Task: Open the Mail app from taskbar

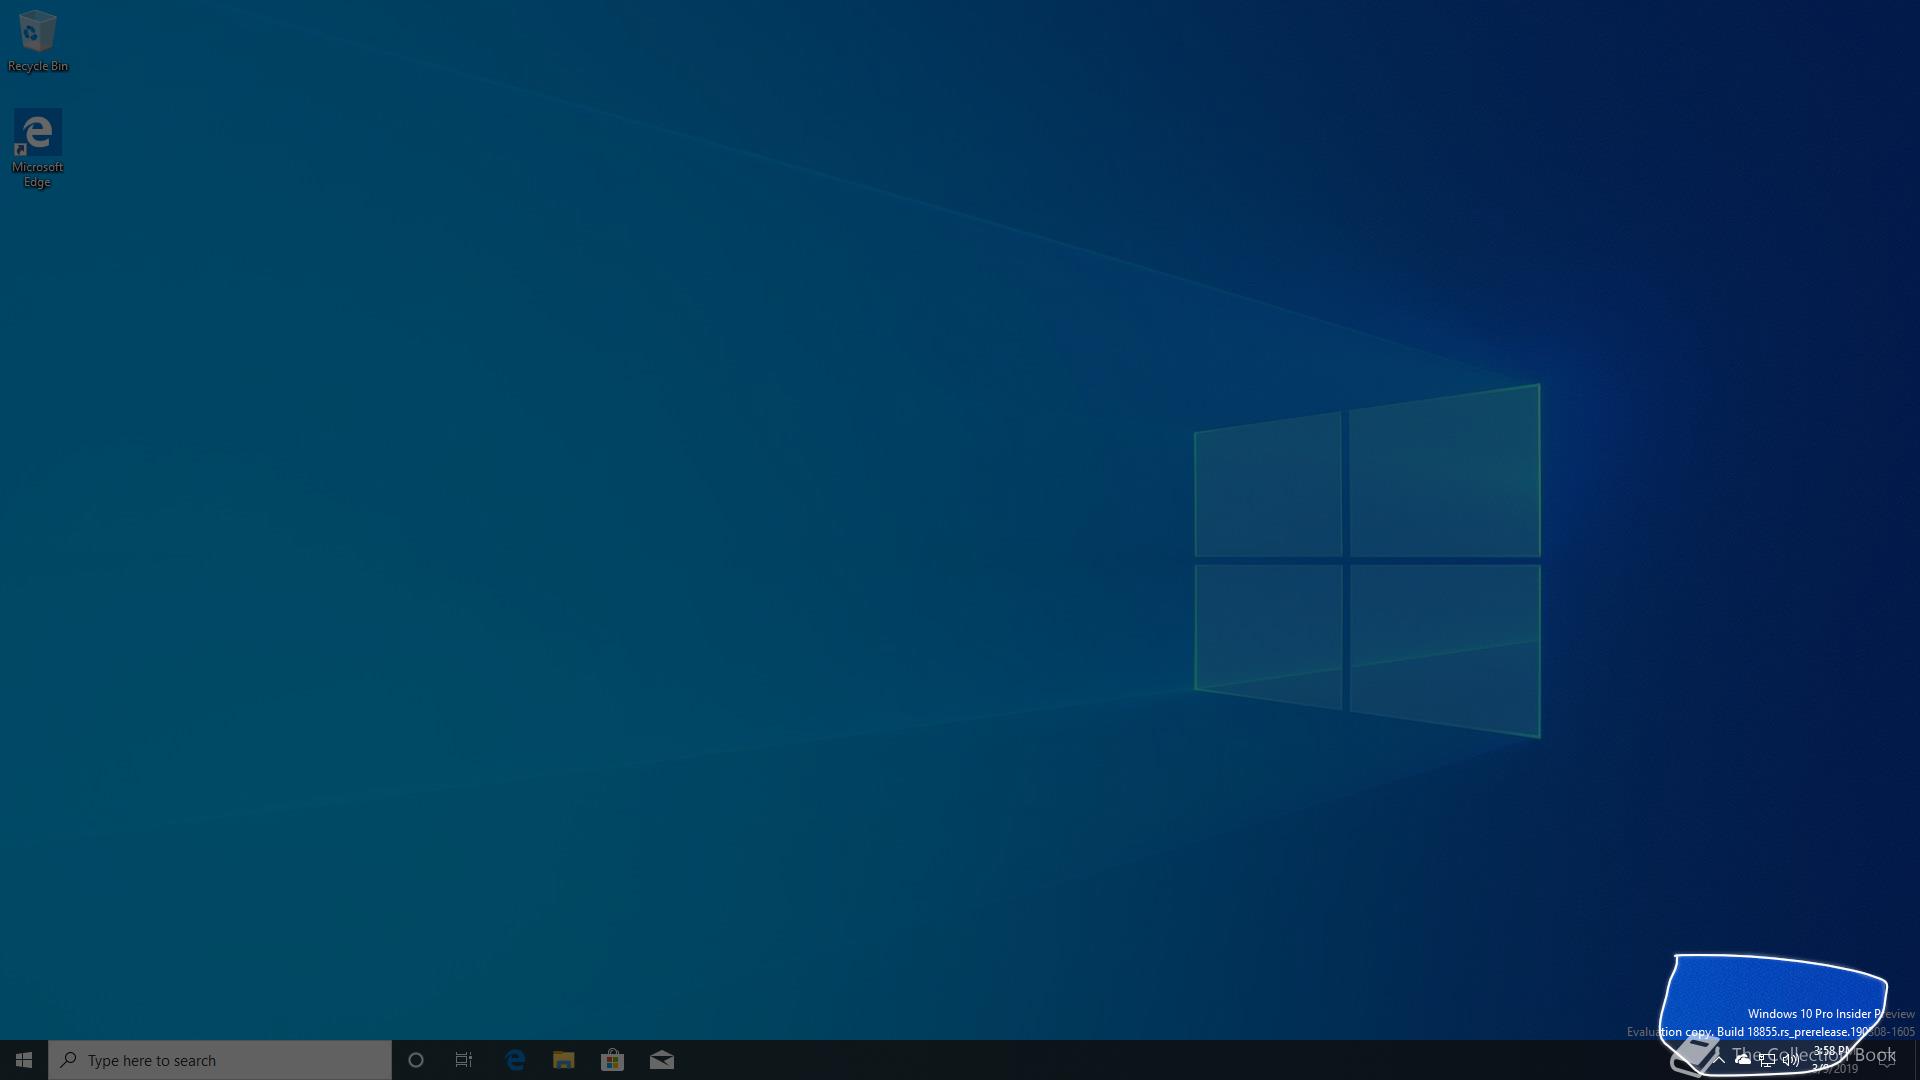Action: tap(661, 1060)
